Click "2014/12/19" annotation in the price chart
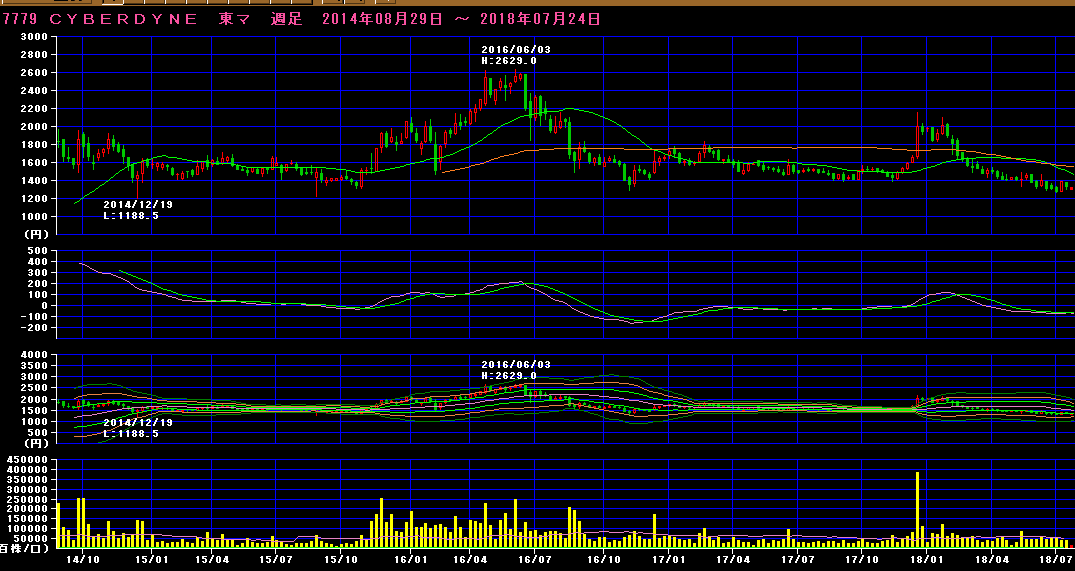Viewport: 1075px width, 571px height. pos(138,204)
